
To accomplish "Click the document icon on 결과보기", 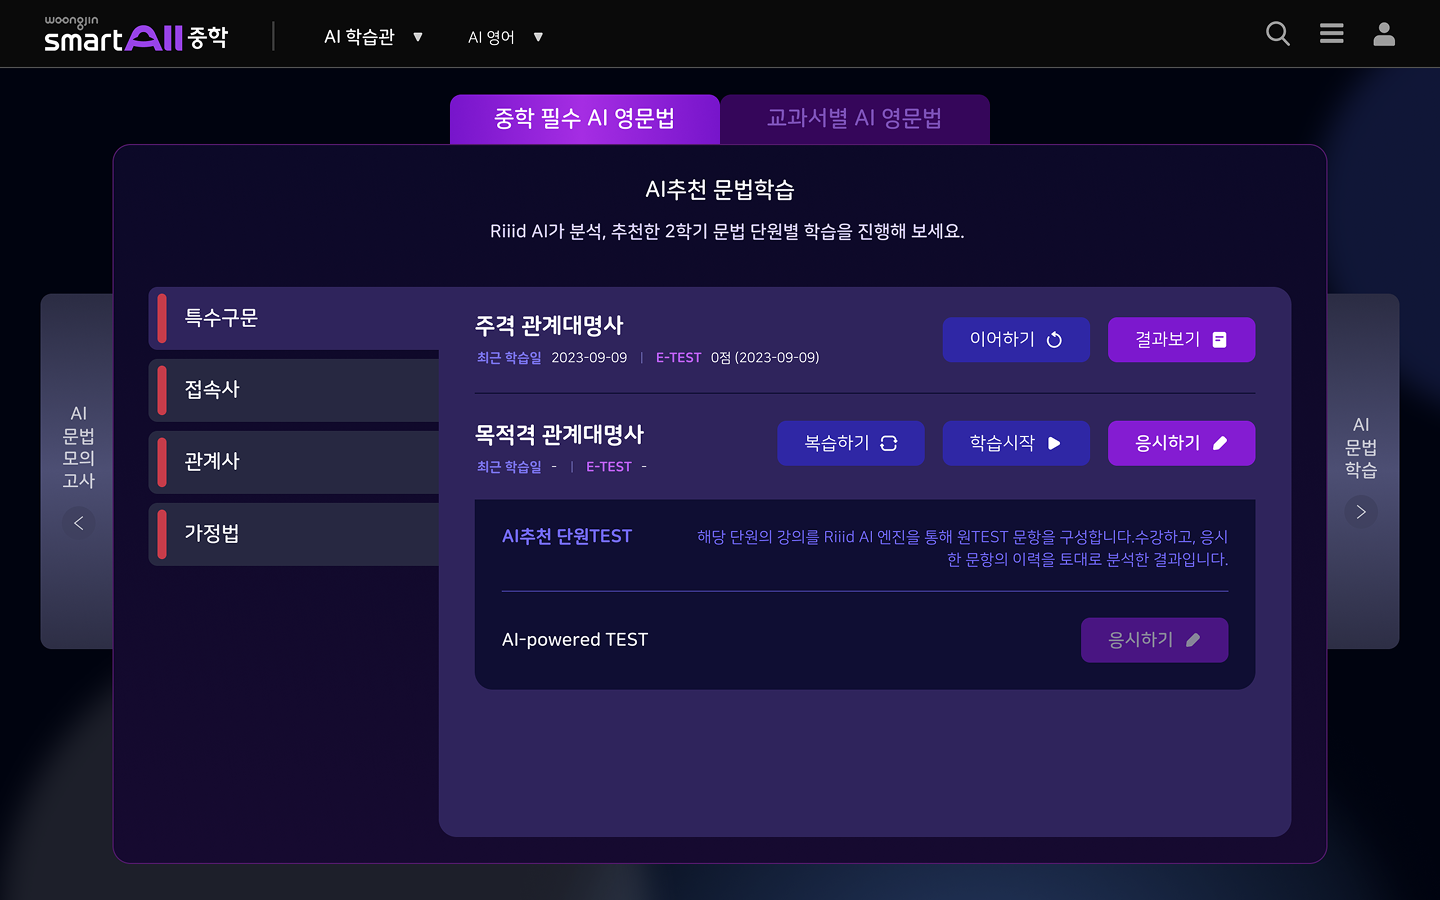I will [x=1220, y=339].
